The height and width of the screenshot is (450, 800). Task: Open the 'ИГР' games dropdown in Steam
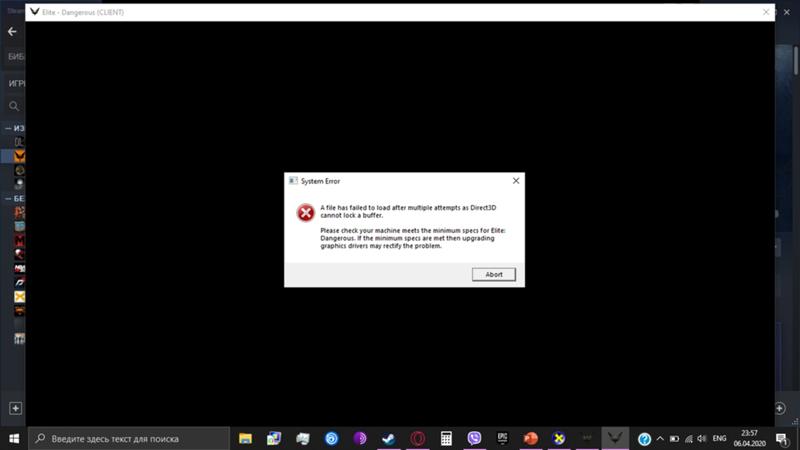pos(16,83)
